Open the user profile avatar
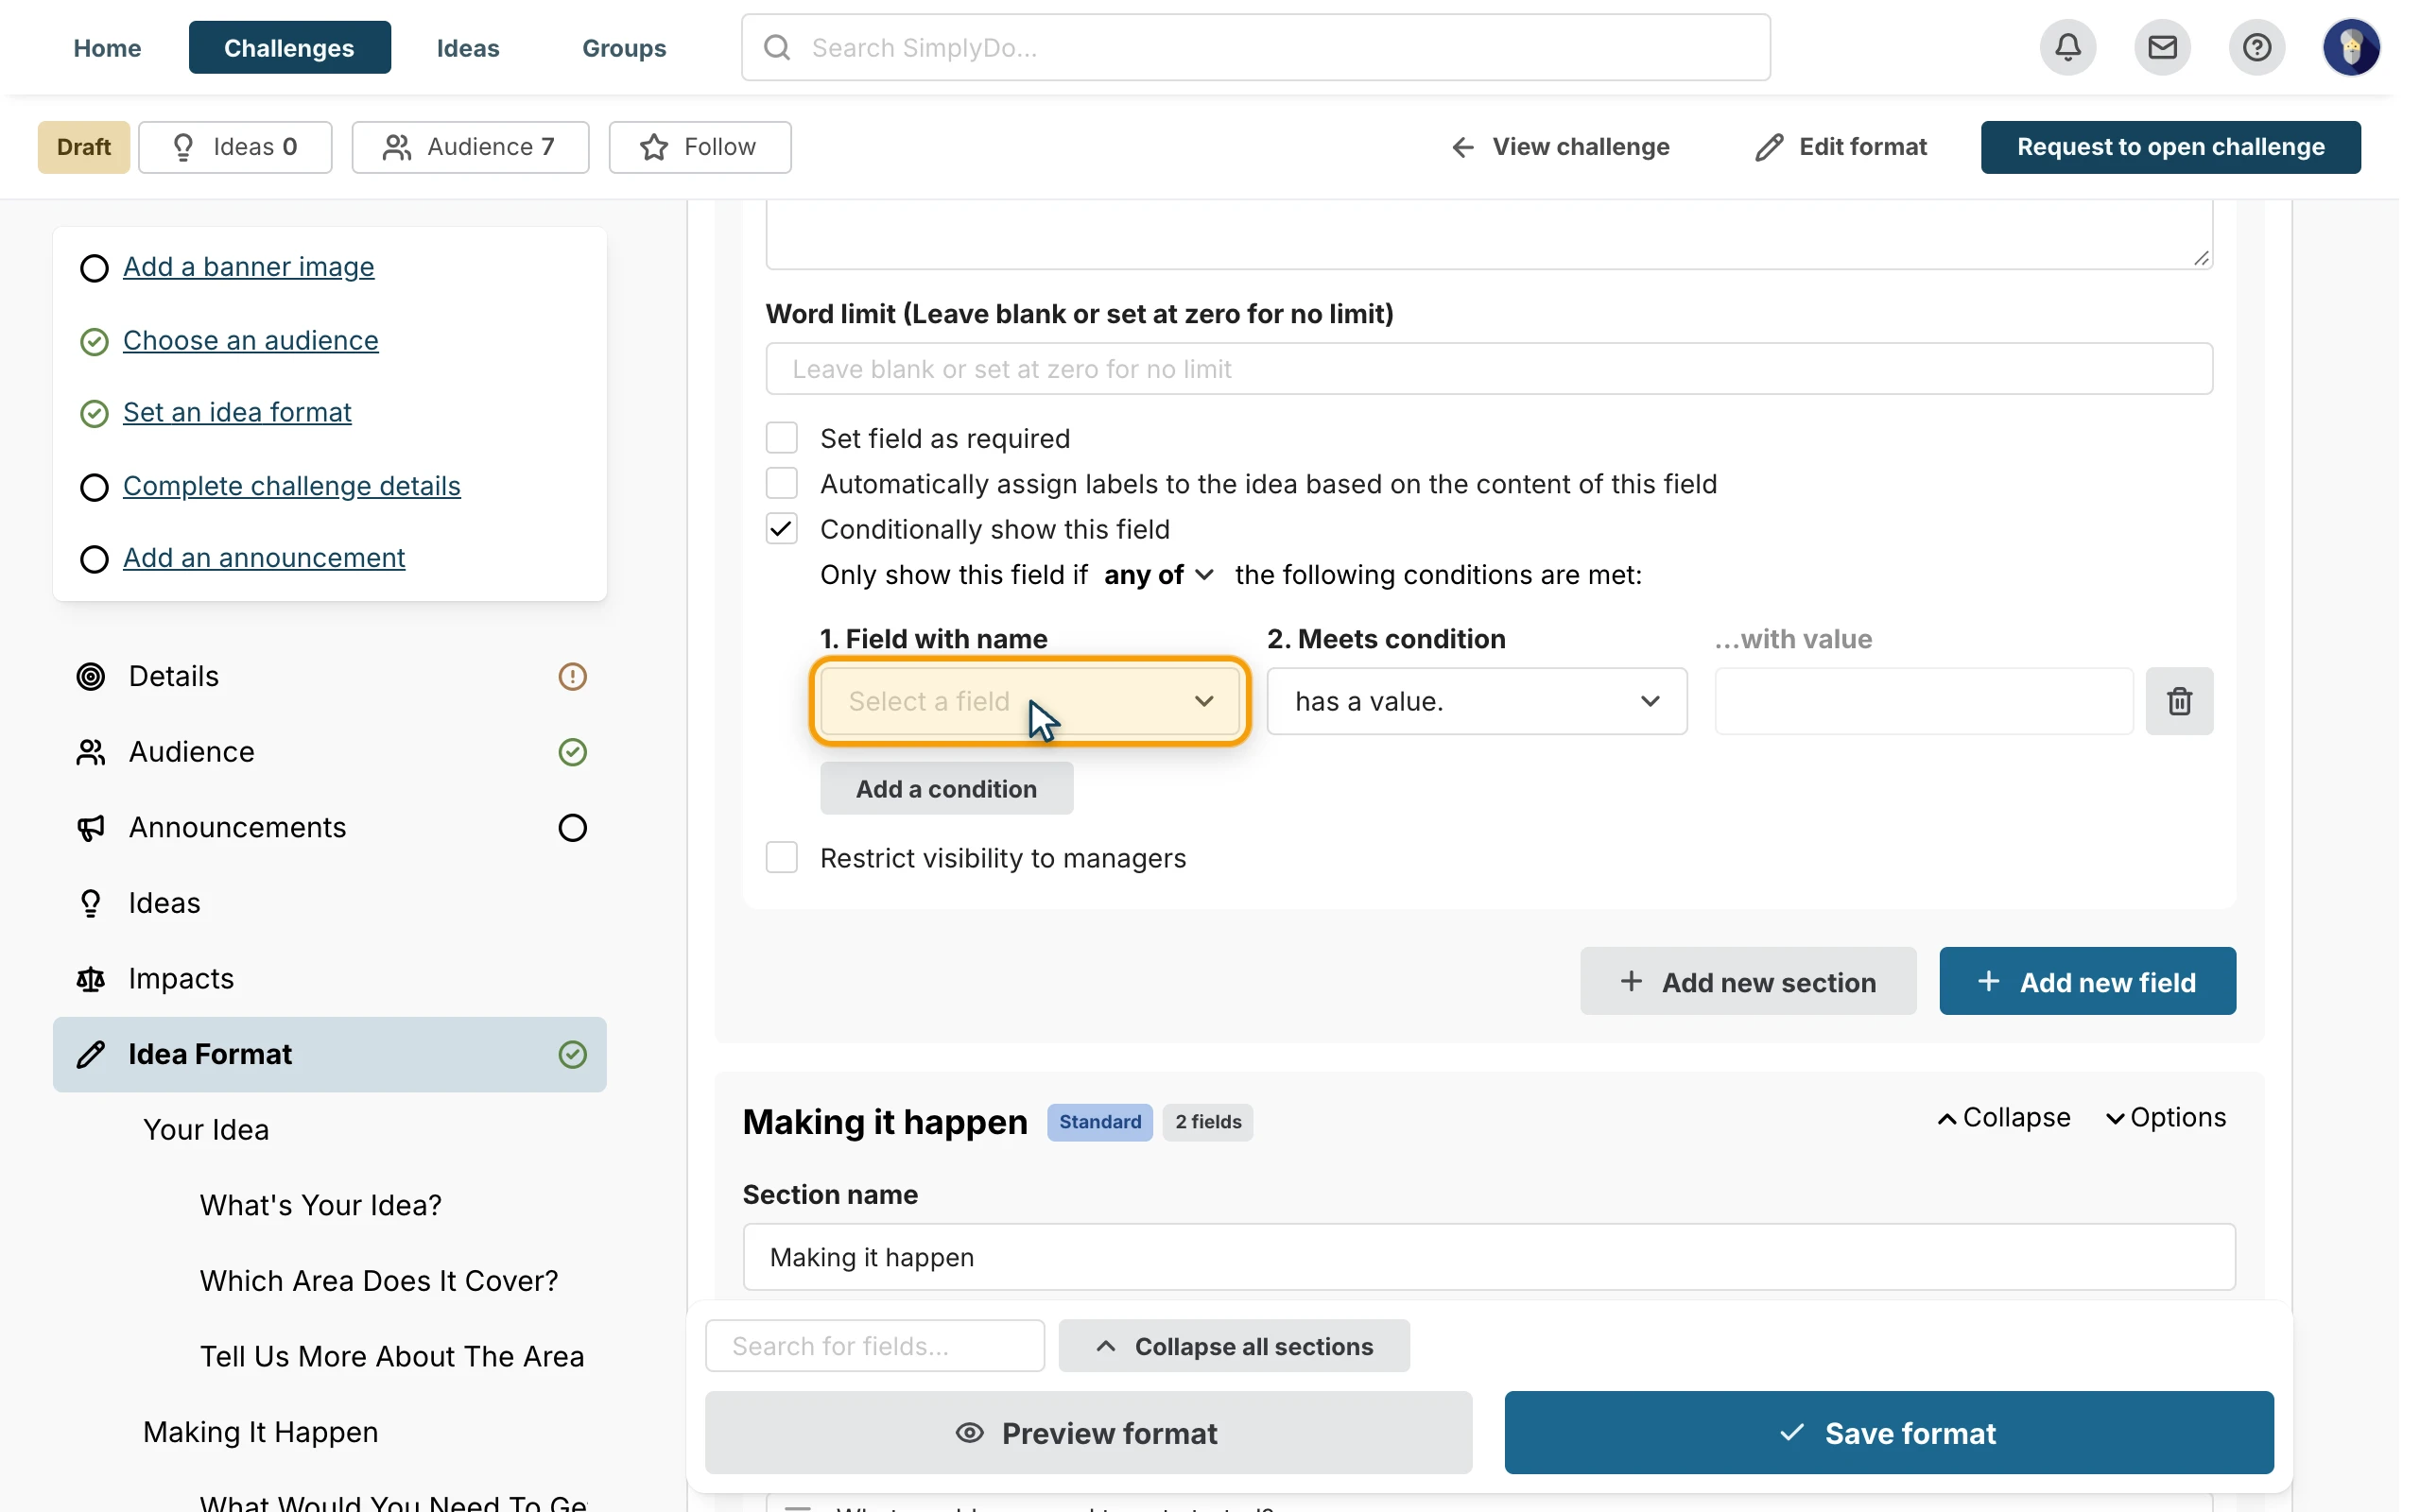The width and height of the screenshot is (2420, 1512). tap(2351, 47)
